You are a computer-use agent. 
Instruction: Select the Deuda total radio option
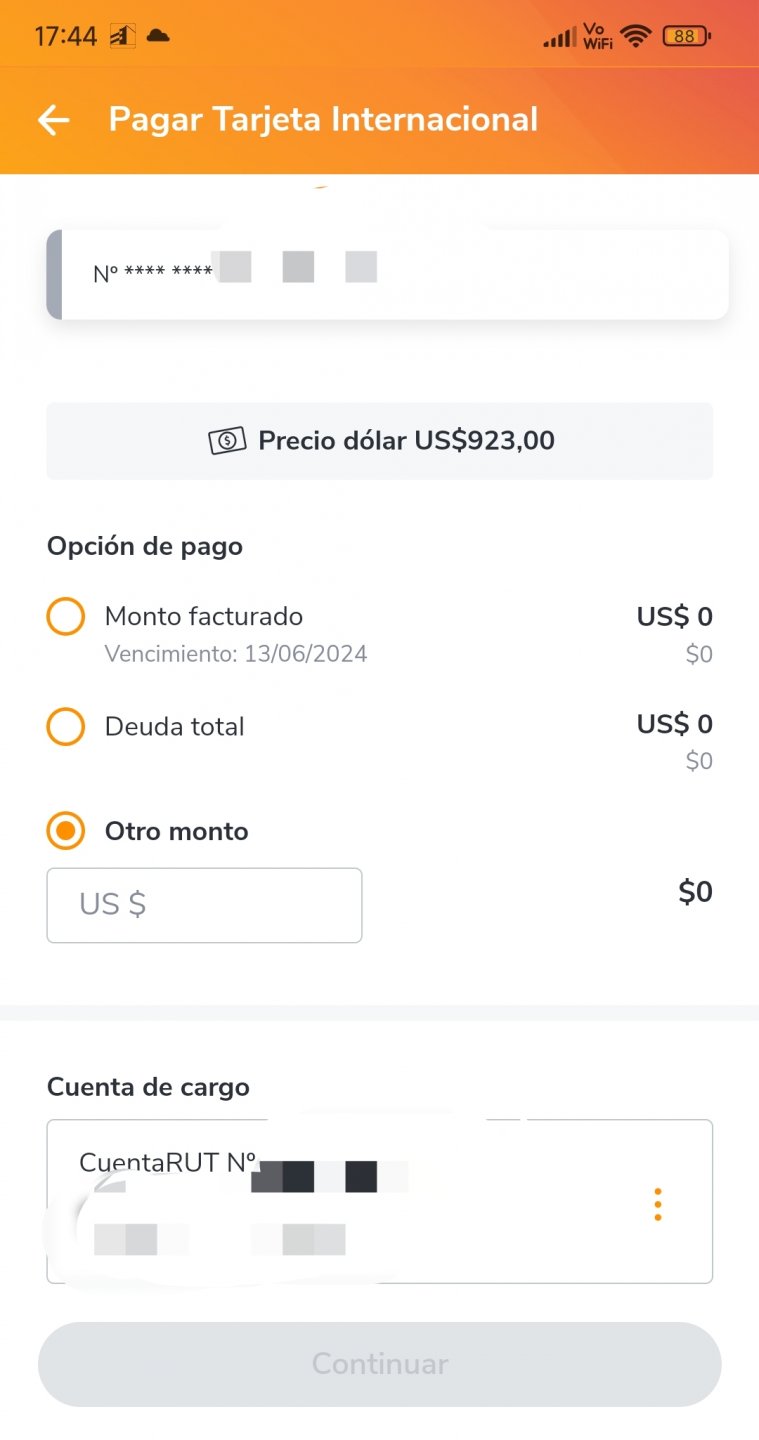point(66,726)
